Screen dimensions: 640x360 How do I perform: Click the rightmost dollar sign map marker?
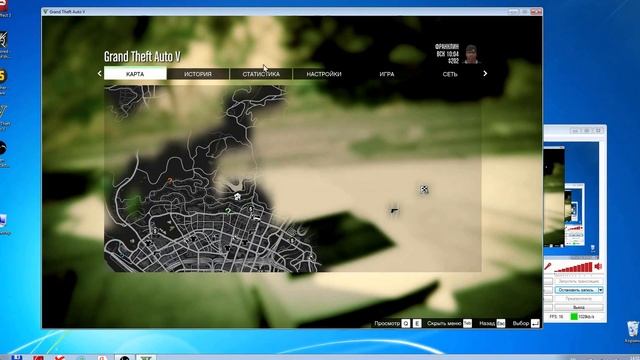point(292,241)
